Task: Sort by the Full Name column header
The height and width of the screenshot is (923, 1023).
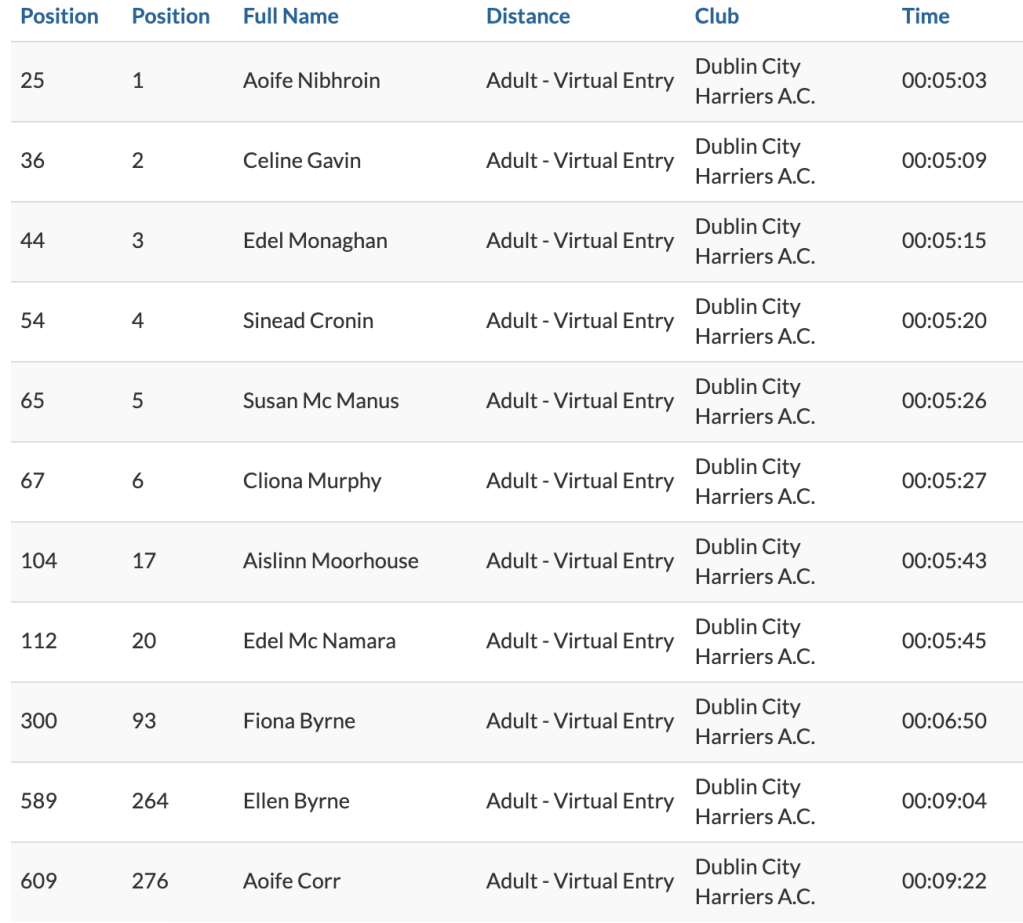Action: tap(290, 16)
